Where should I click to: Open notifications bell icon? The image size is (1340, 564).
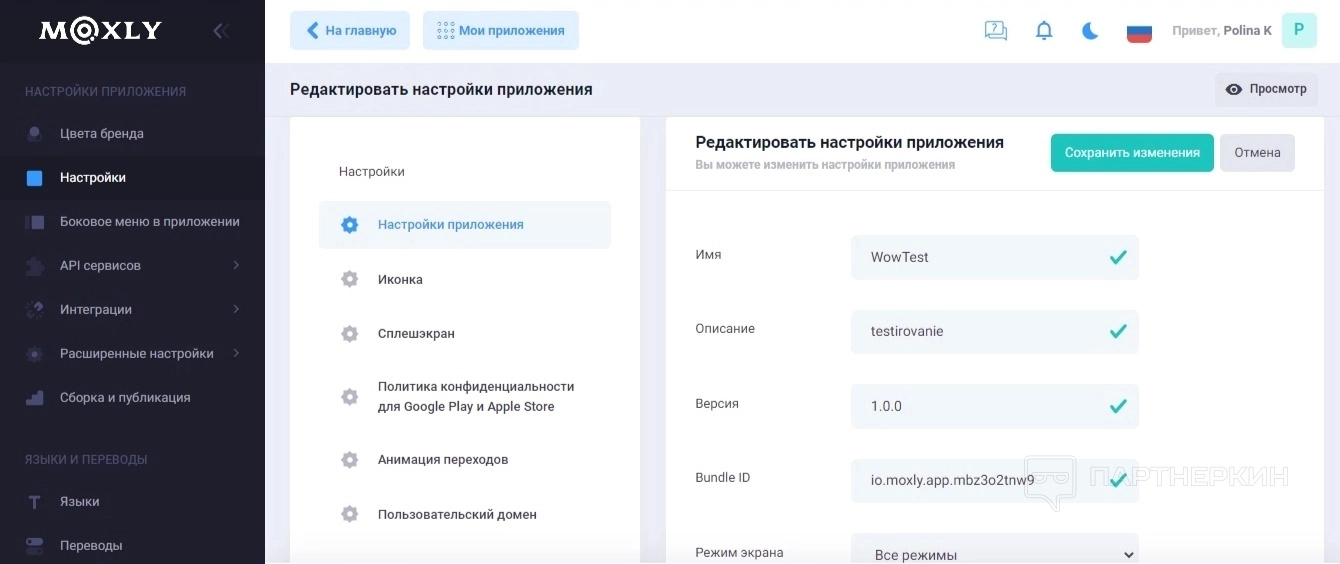click(1044, 31)
